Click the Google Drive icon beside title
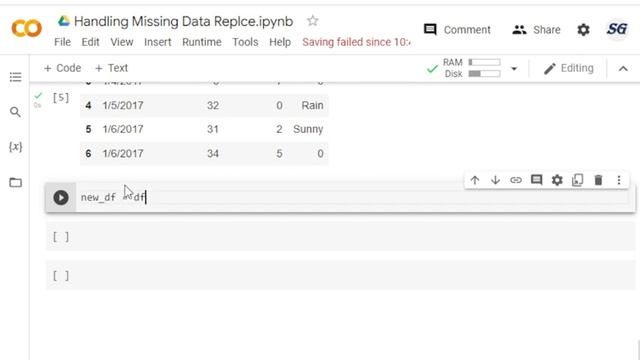Screen dimensions: 640x360 [x=64, y=21]
